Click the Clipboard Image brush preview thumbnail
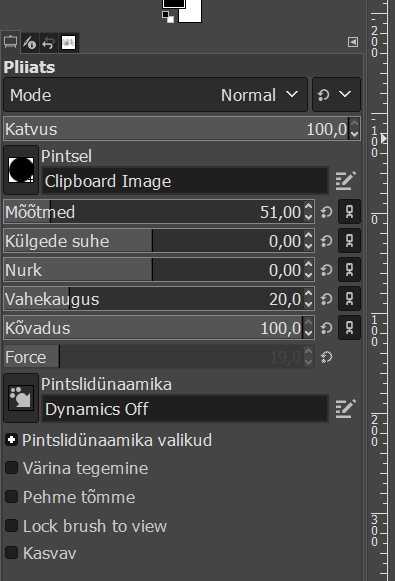Image resolution: width=395 pixels, height=581 pixels. 21,170
